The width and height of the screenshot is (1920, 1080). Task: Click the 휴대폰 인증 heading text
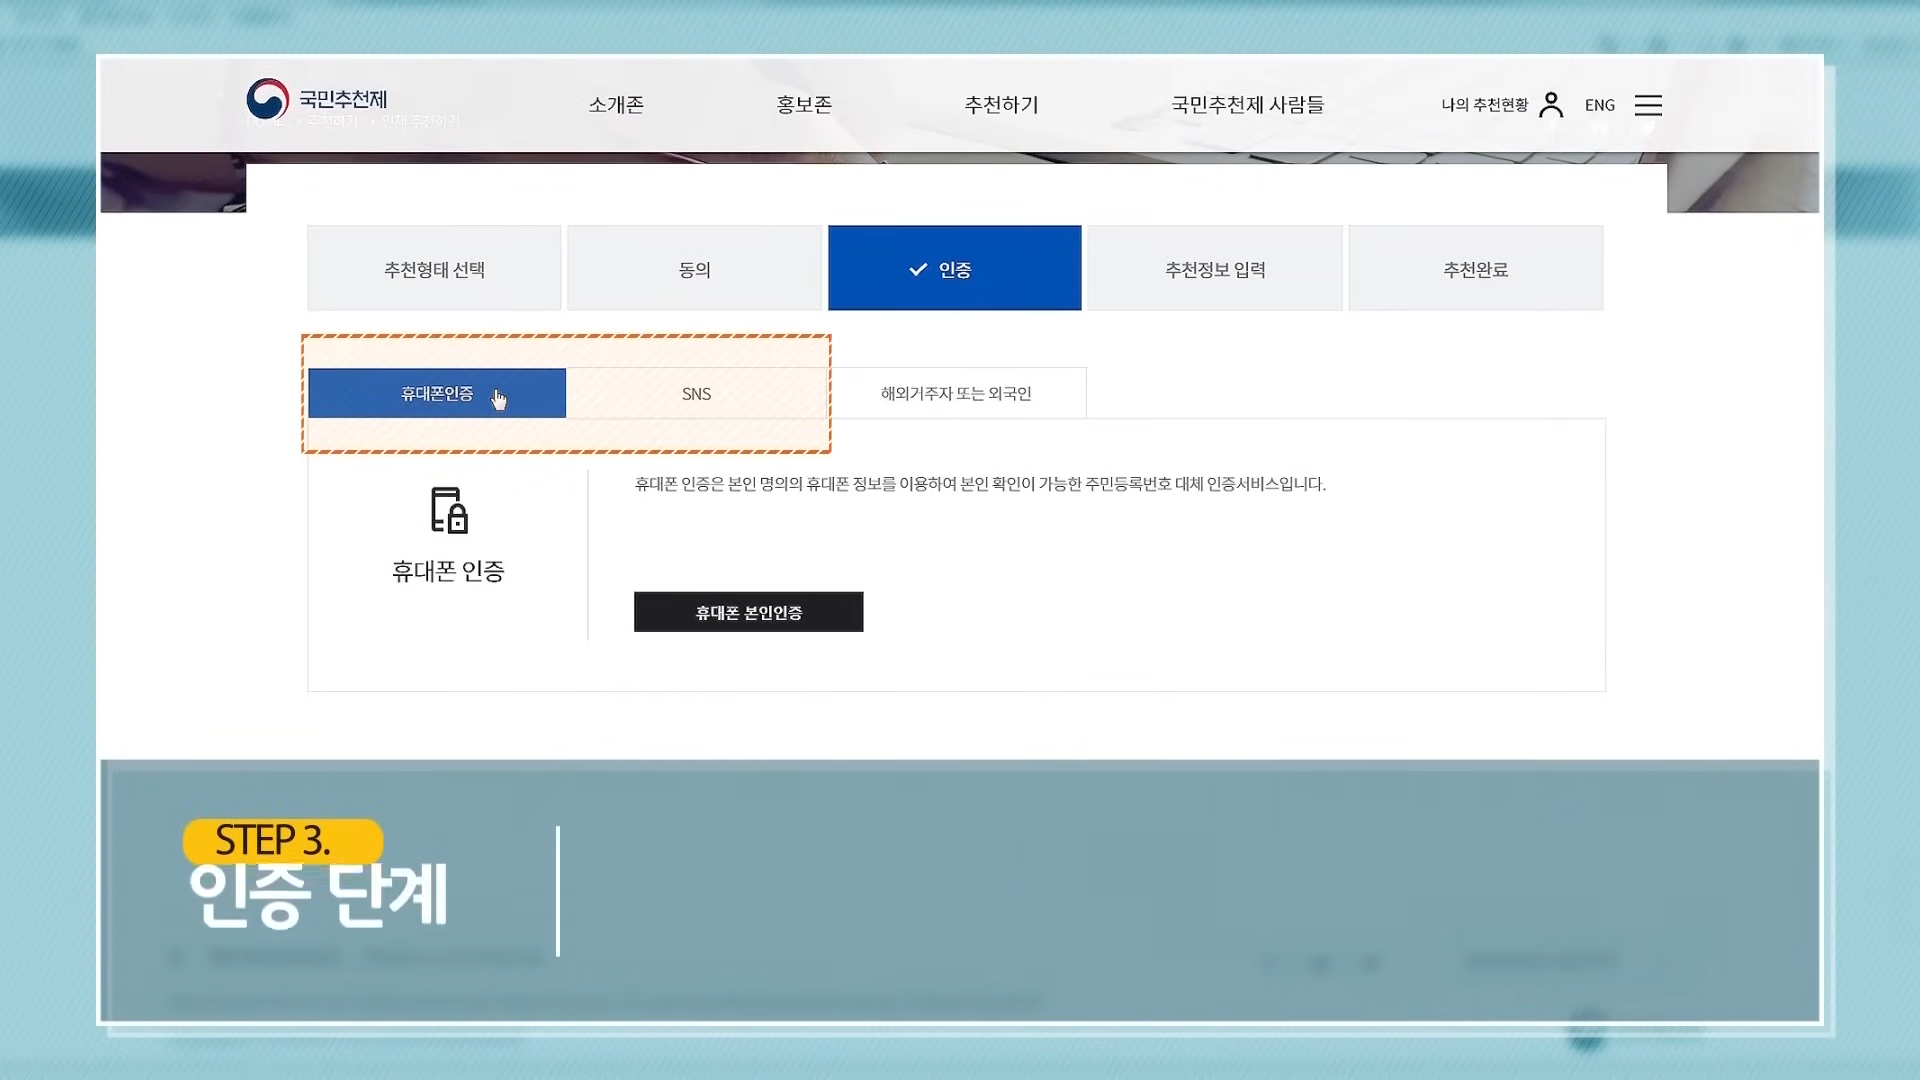pyautogui.click(x=448, y=571)
